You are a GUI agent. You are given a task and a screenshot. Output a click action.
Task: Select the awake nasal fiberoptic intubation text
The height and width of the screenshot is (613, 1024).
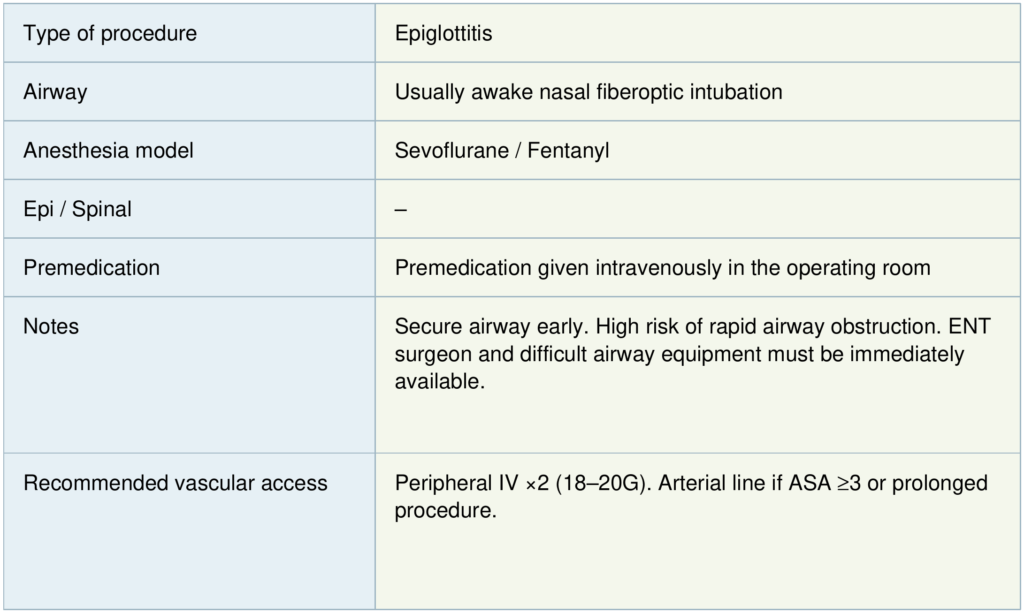coord(588,92)
